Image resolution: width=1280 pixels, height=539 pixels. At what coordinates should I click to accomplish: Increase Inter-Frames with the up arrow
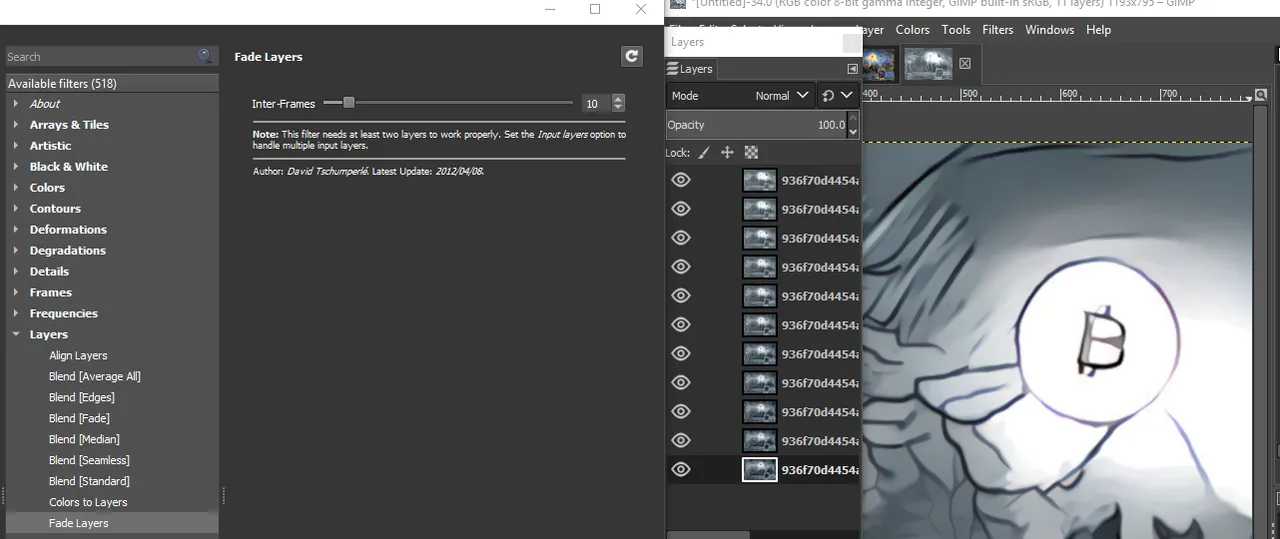point(618,99)
